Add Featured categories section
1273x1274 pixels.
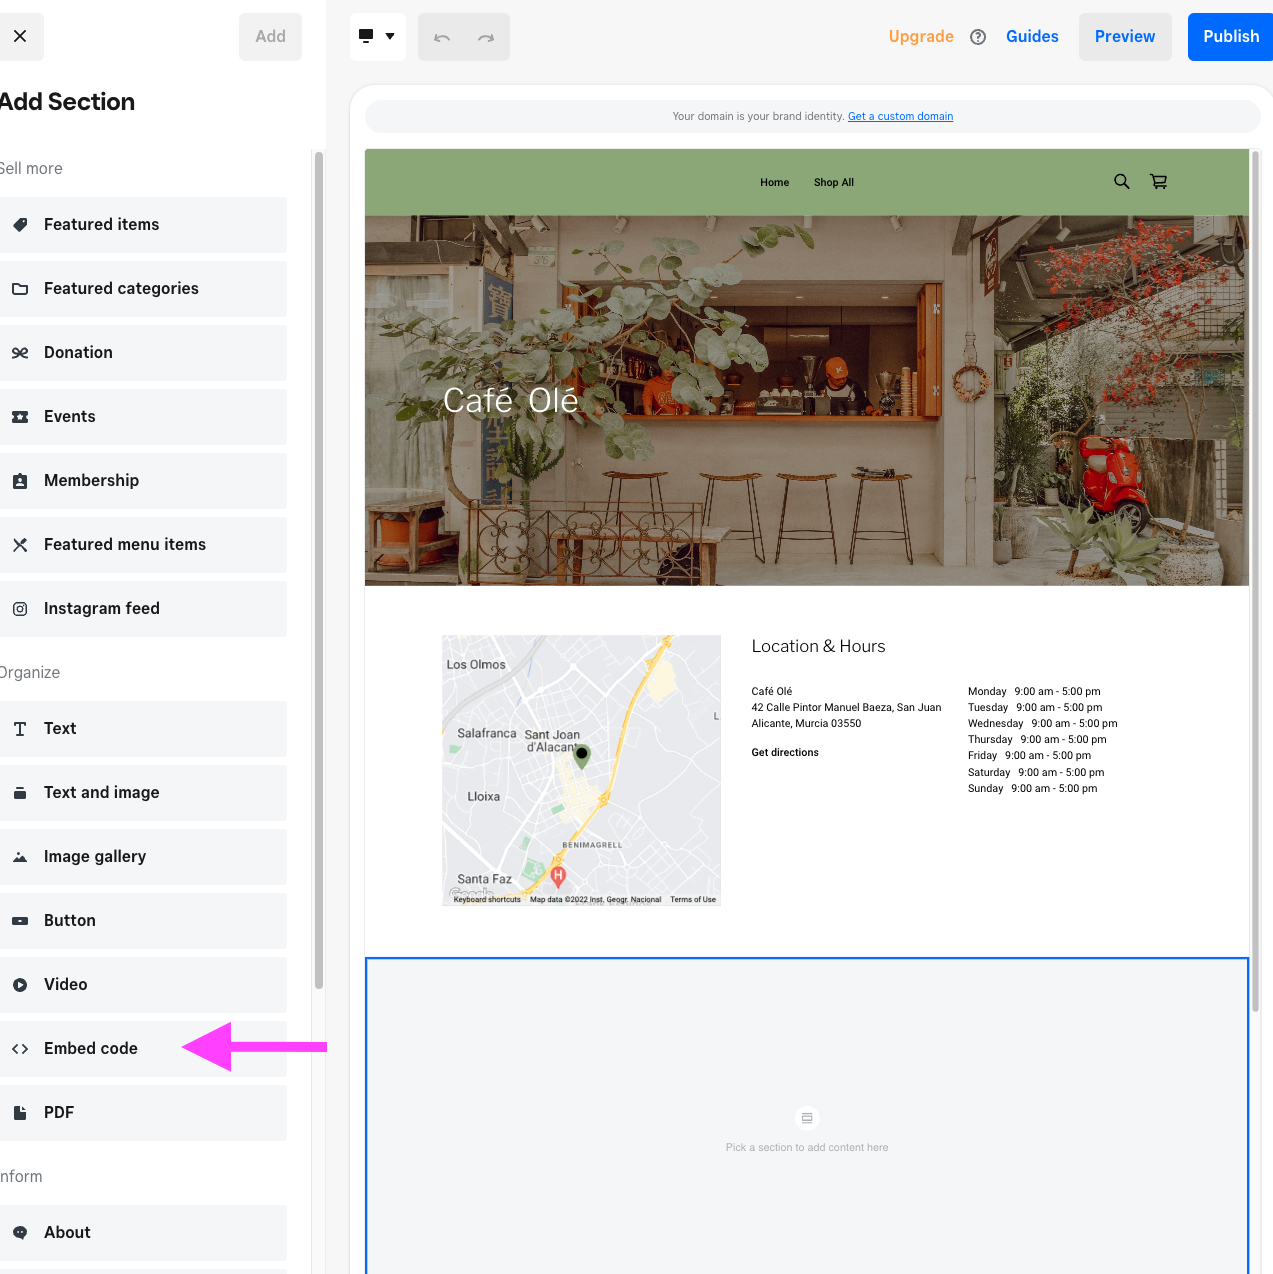coord(143,288)
